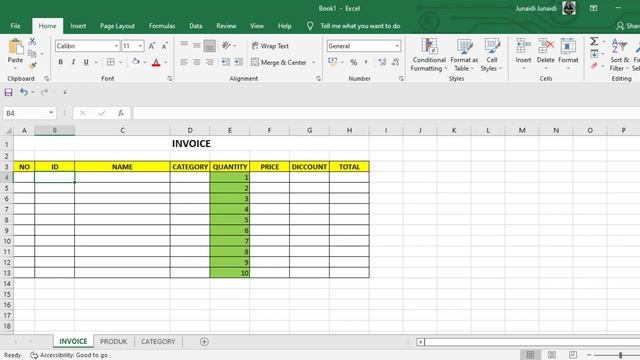Click the Merge & Center button
The image size is (640, 360).
[x=279, y=62]
